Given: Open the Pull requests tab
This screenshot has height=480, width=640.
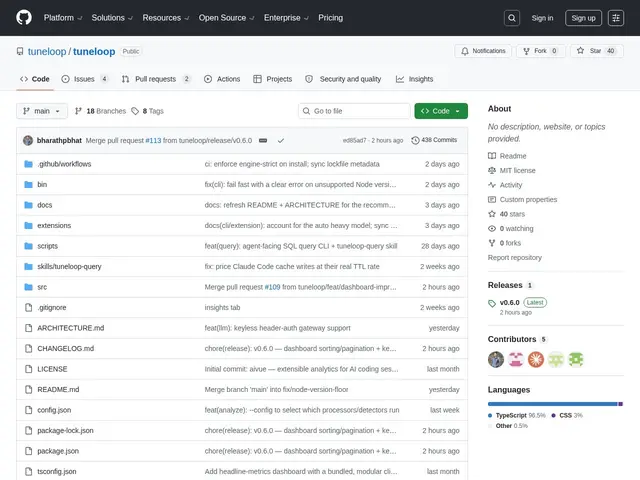Looking at the screenshot, I should pos(156,79).
